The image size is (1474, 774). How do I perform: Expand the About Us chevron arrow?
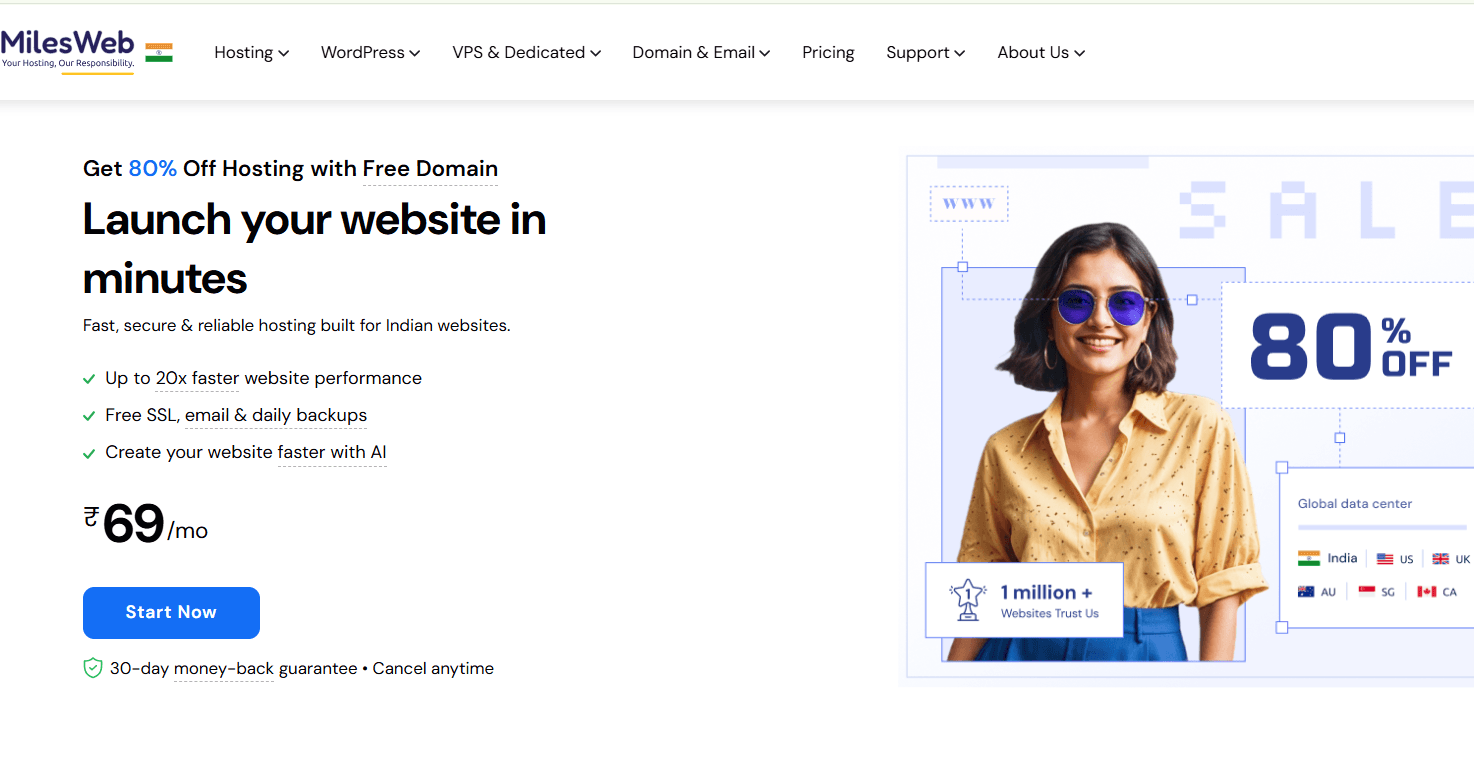(1080, 53)
